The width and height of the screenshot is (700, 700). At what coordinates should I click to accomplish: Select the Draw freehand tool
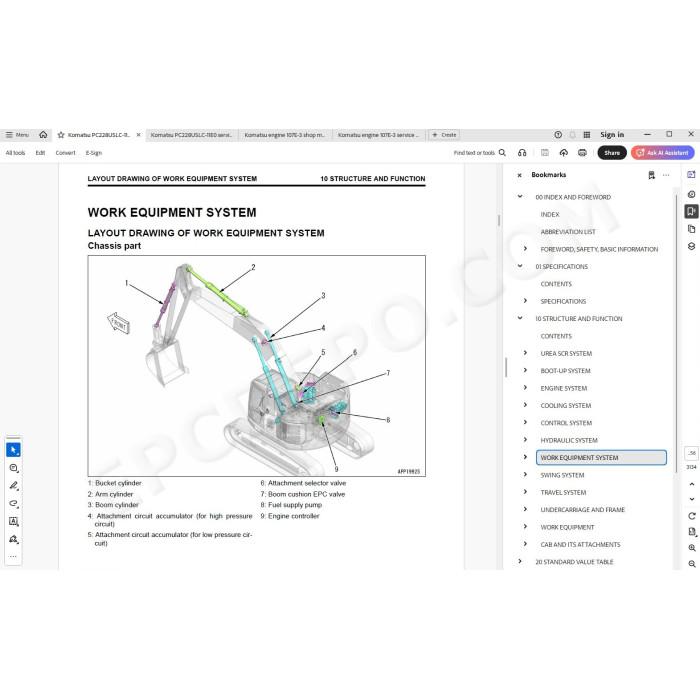coord(13,503)
